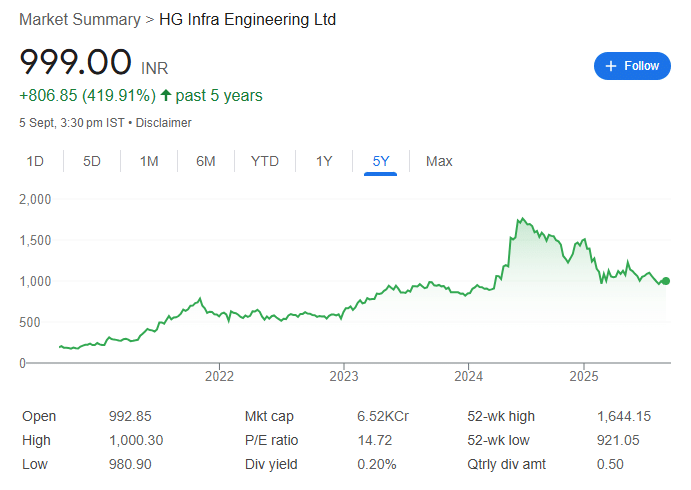Image resolution: width=691 pixels, height=490 pixels.
Task: Click the Open value 992.85
Action: [x=130, y=416]
